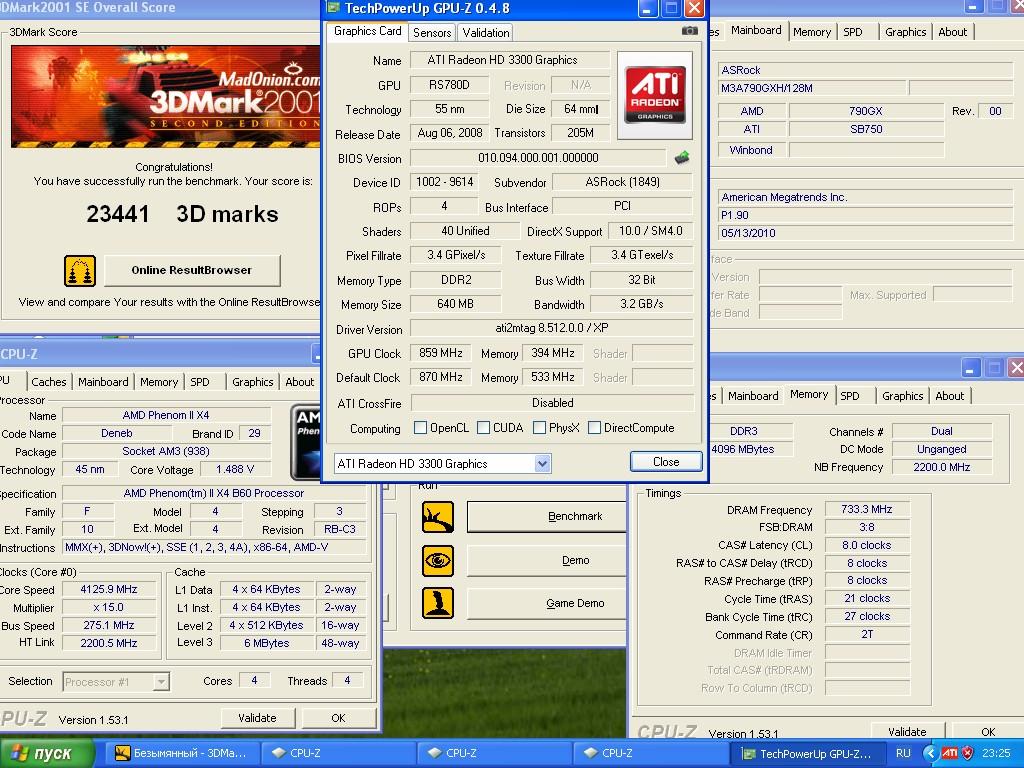Open Memory tab in top-right CPU-Z
This screenshot has height=768, width=1024.
click(812, 32)
